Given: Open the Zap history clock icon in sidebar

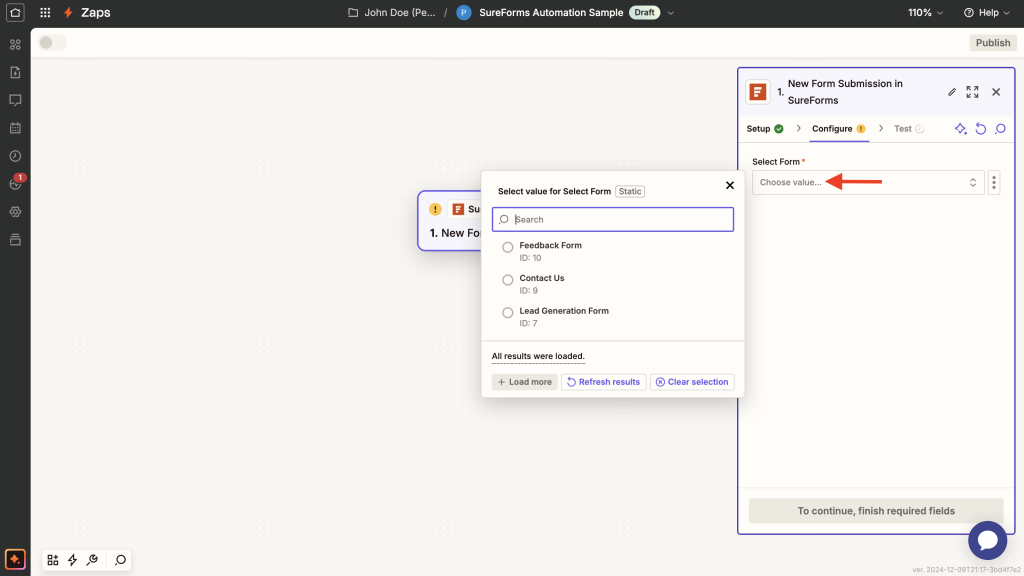Looking at the screenshot, I should click(x=15, y=156).
